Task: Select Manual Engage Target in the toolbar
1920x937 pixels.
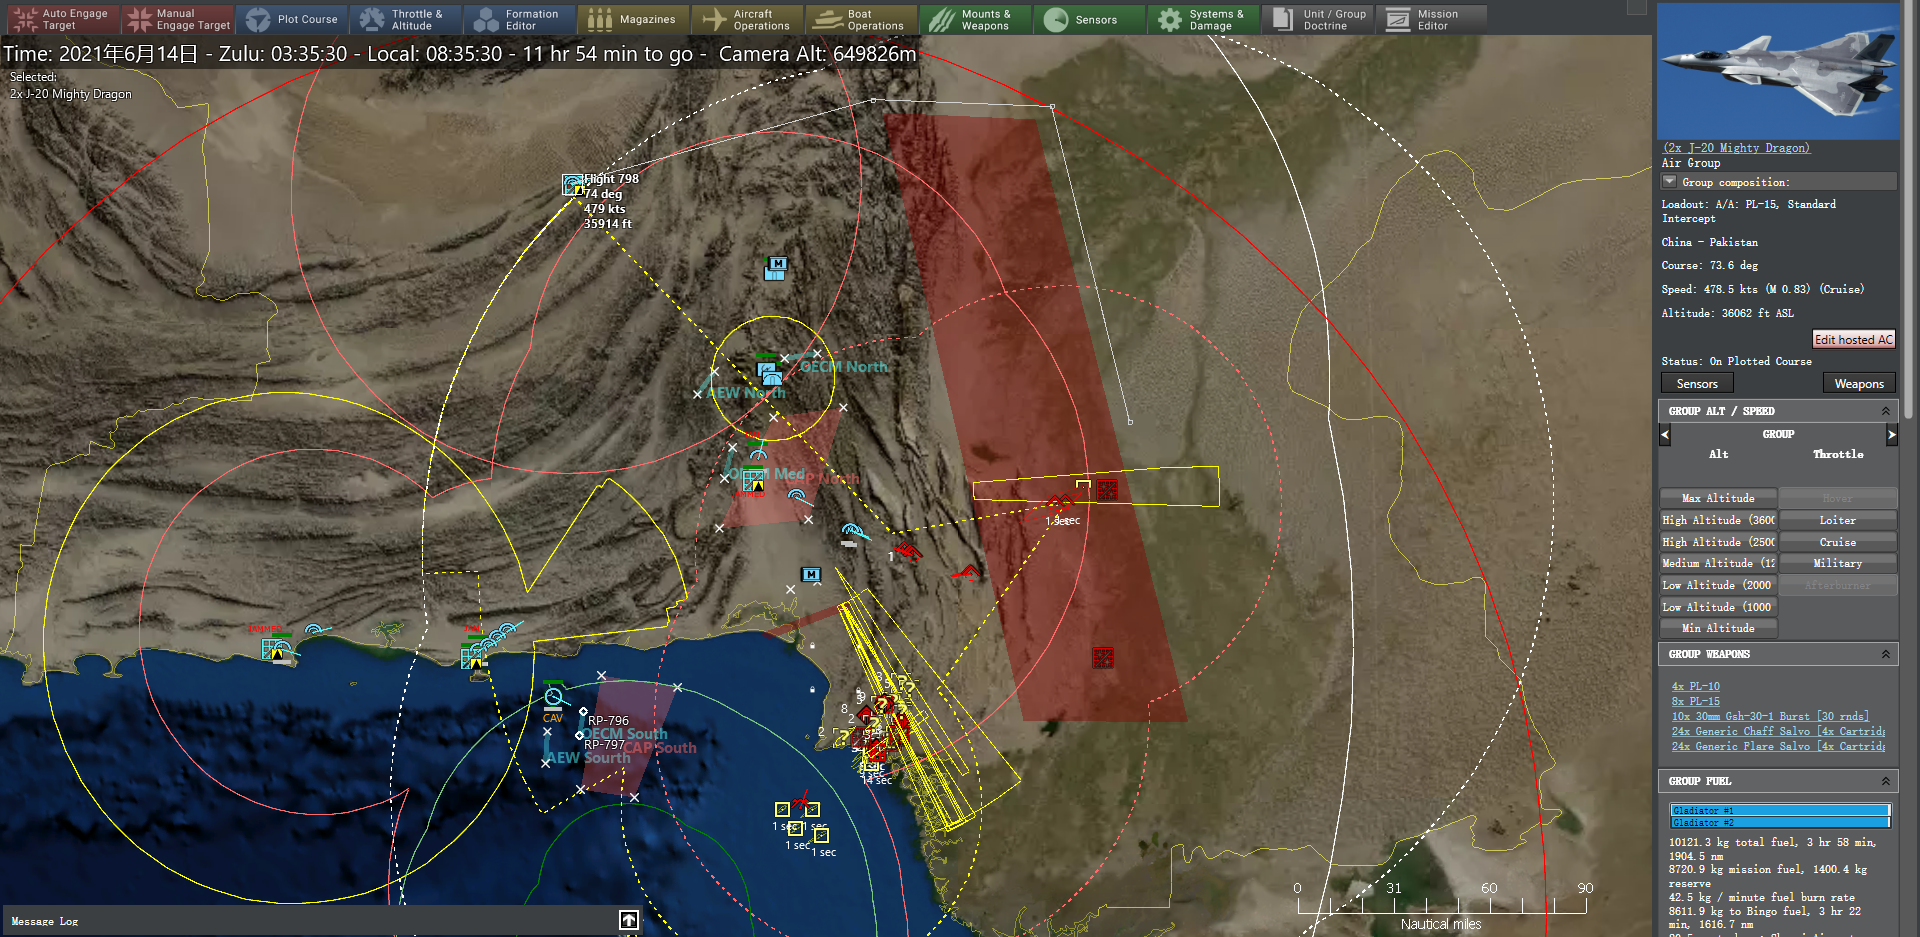Action: 178,19
